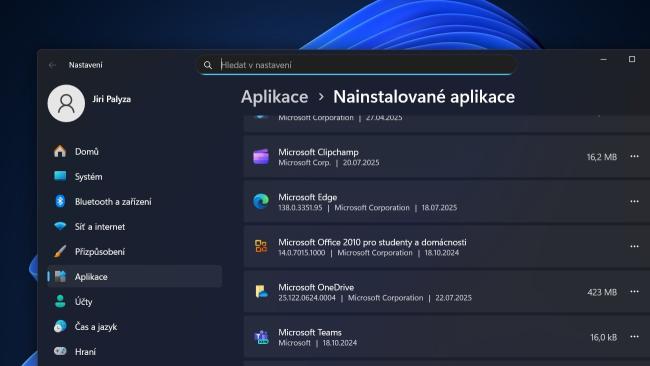Click the OneDrive date 22.07.2025
The width and height of the screenshot is (650, 366).
point(454,298)
